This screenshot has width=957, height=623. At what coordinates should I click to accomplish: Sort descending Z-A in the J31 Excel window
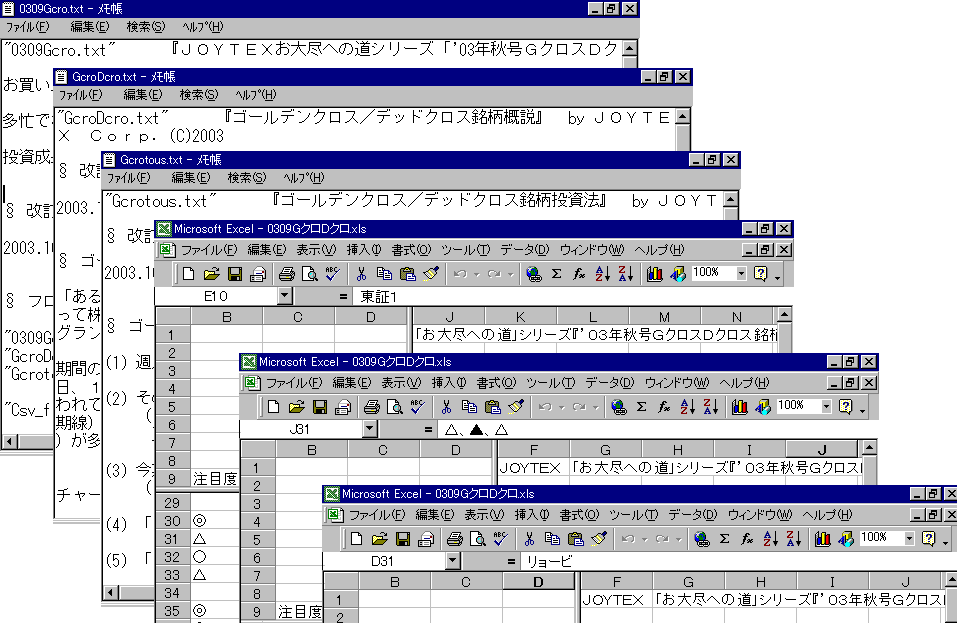point(710,407)
